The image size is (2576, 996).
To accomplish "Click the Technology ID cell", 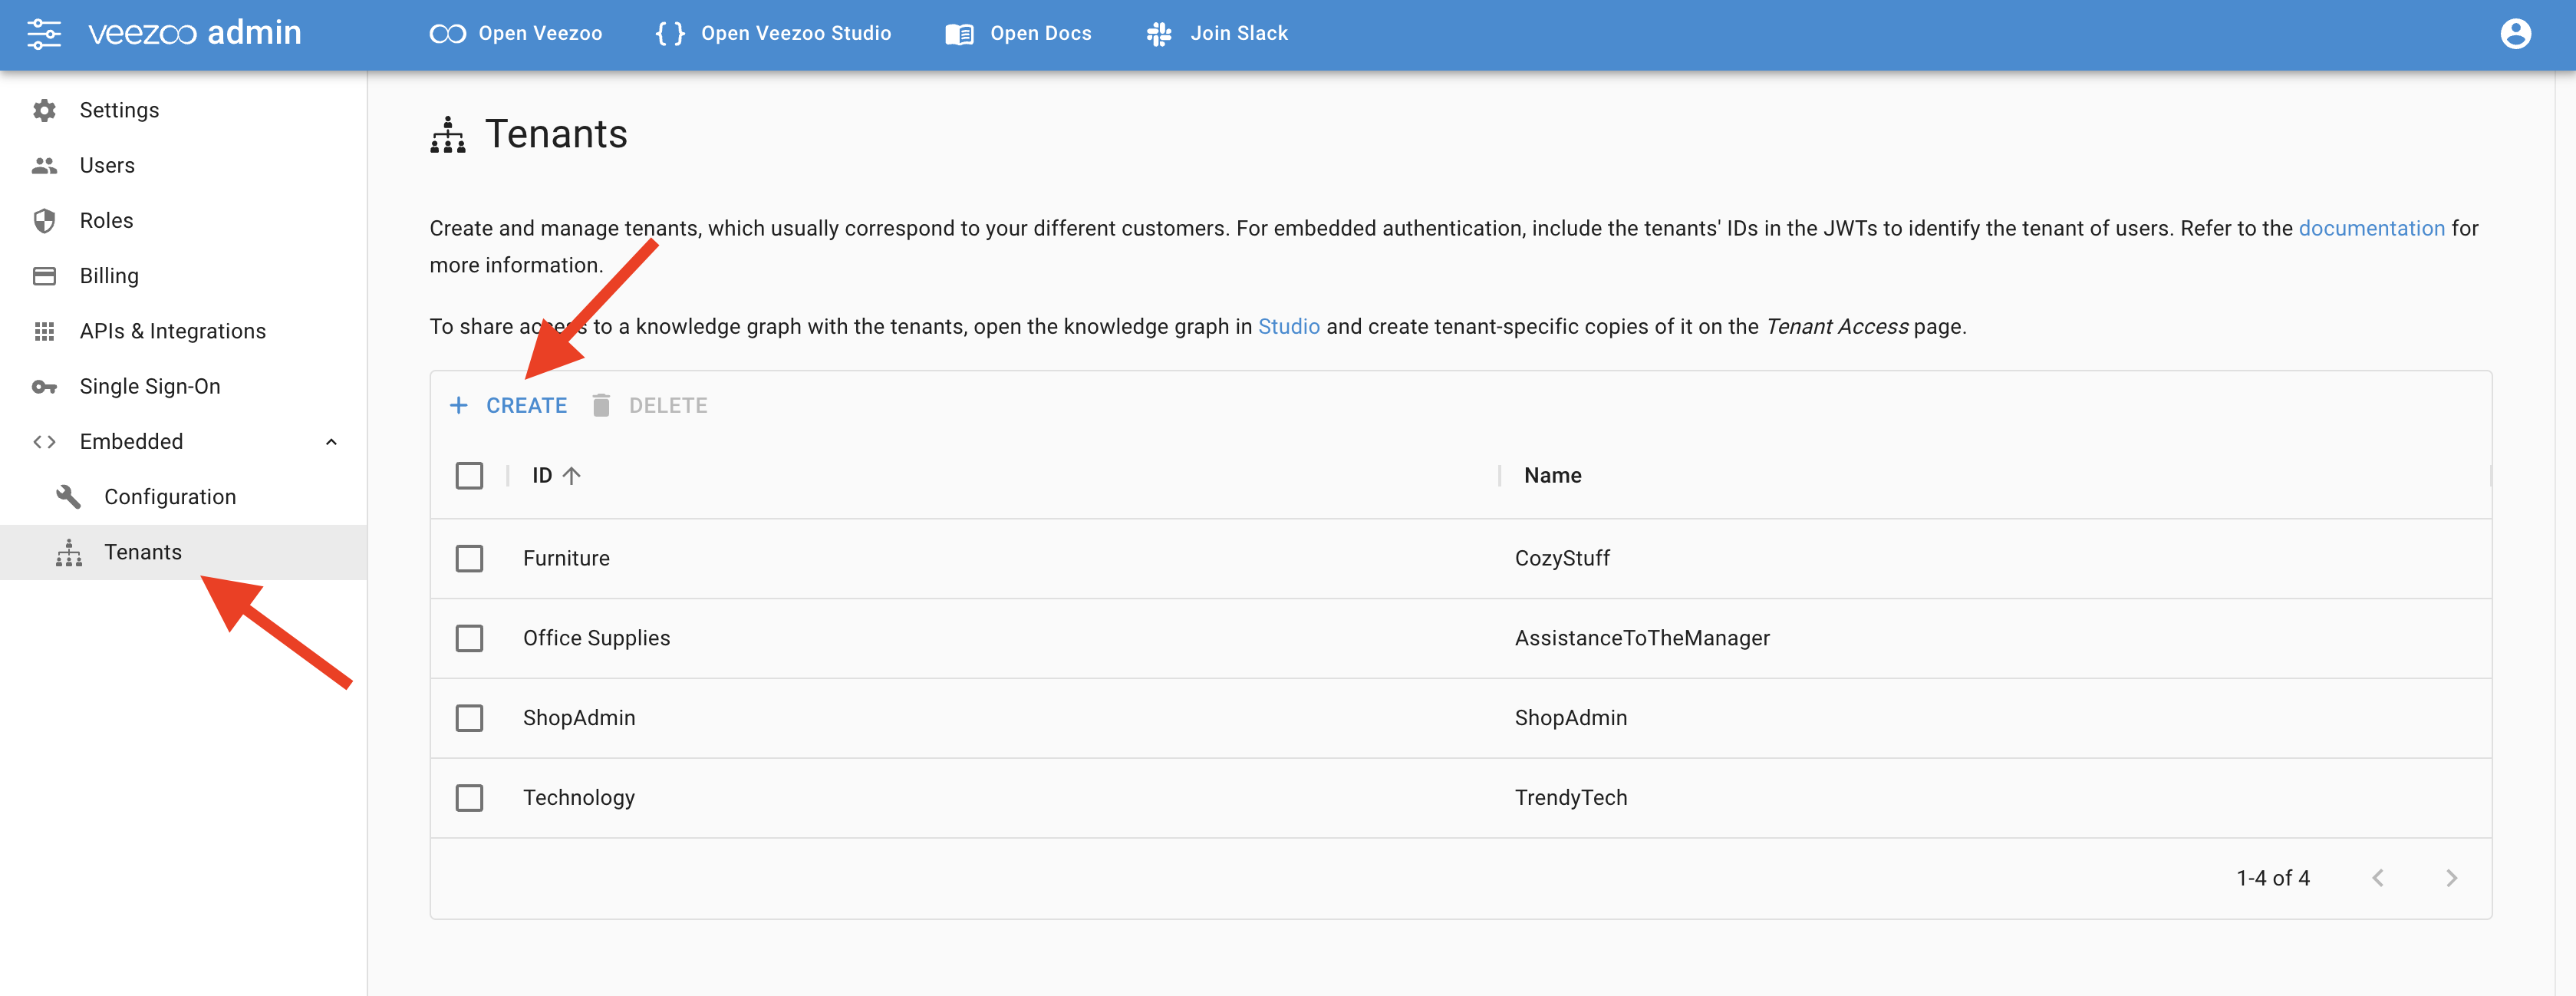I will pos(578,798).
